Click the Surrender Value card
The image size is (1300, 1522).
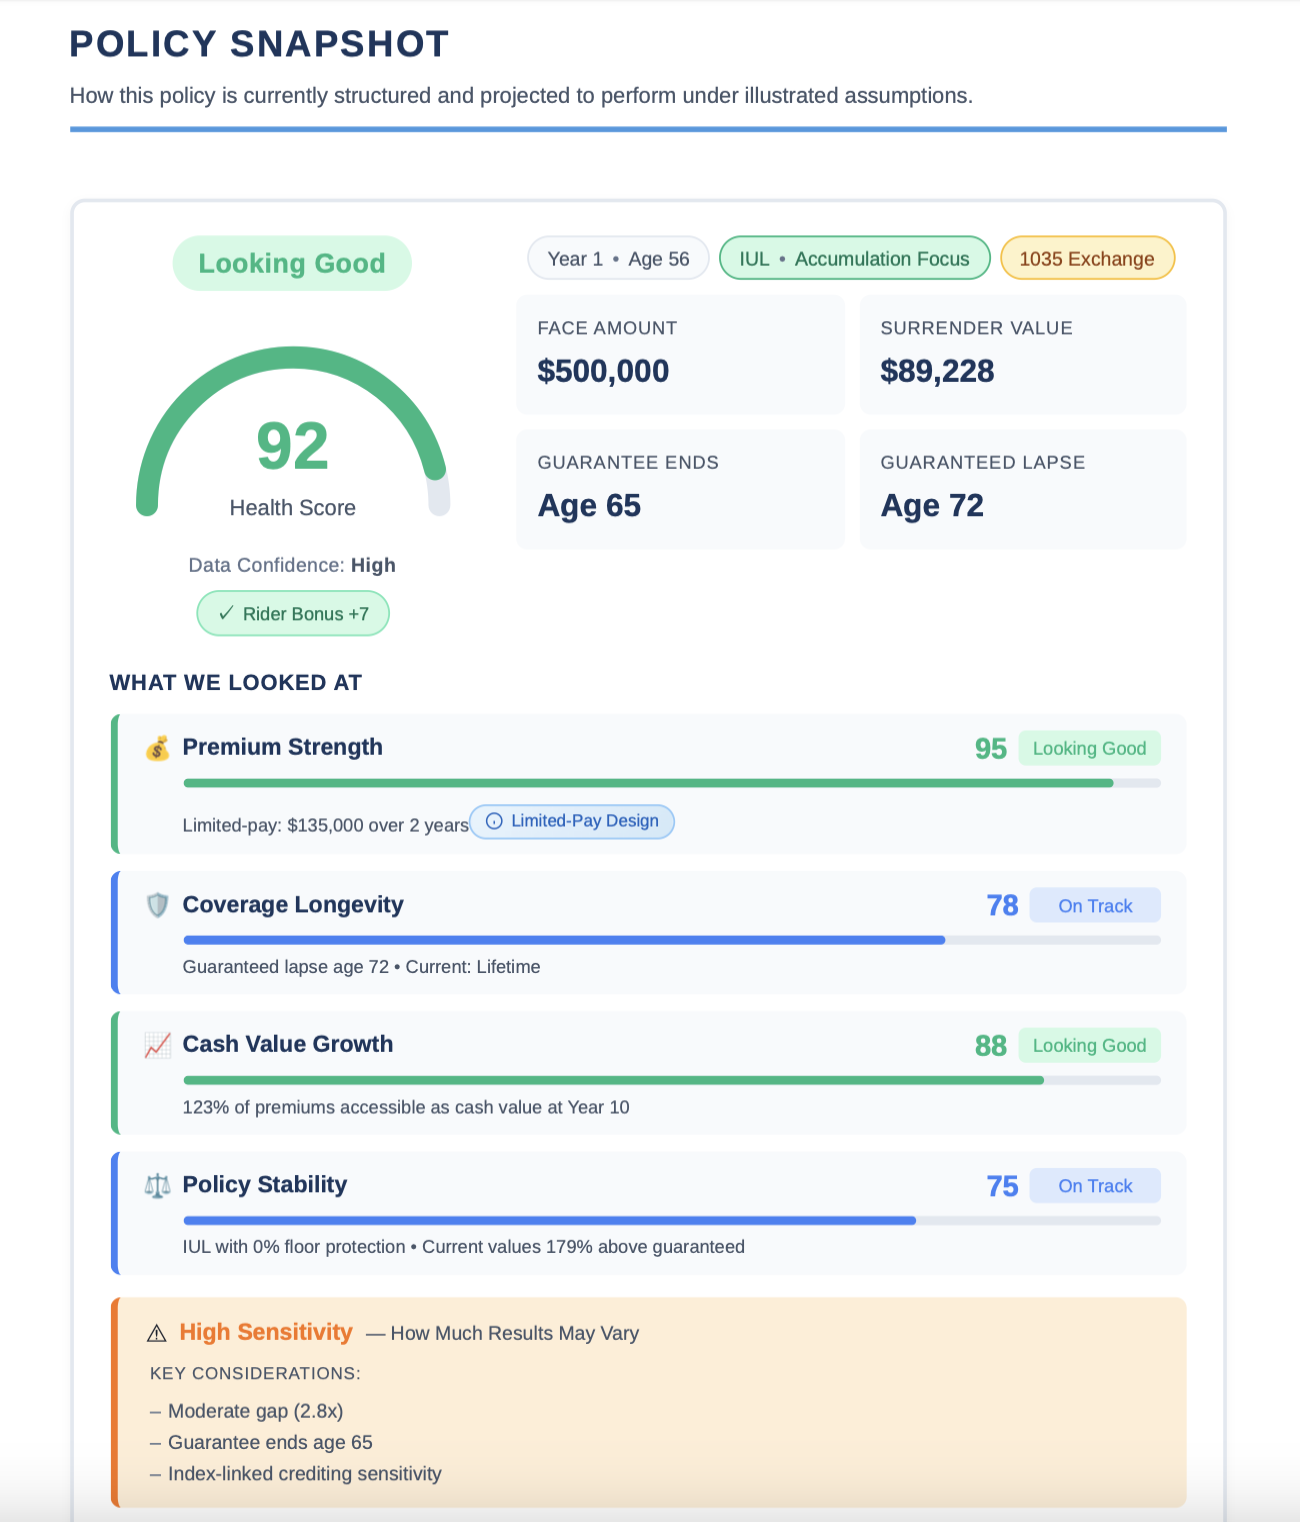pos(1022,354)
